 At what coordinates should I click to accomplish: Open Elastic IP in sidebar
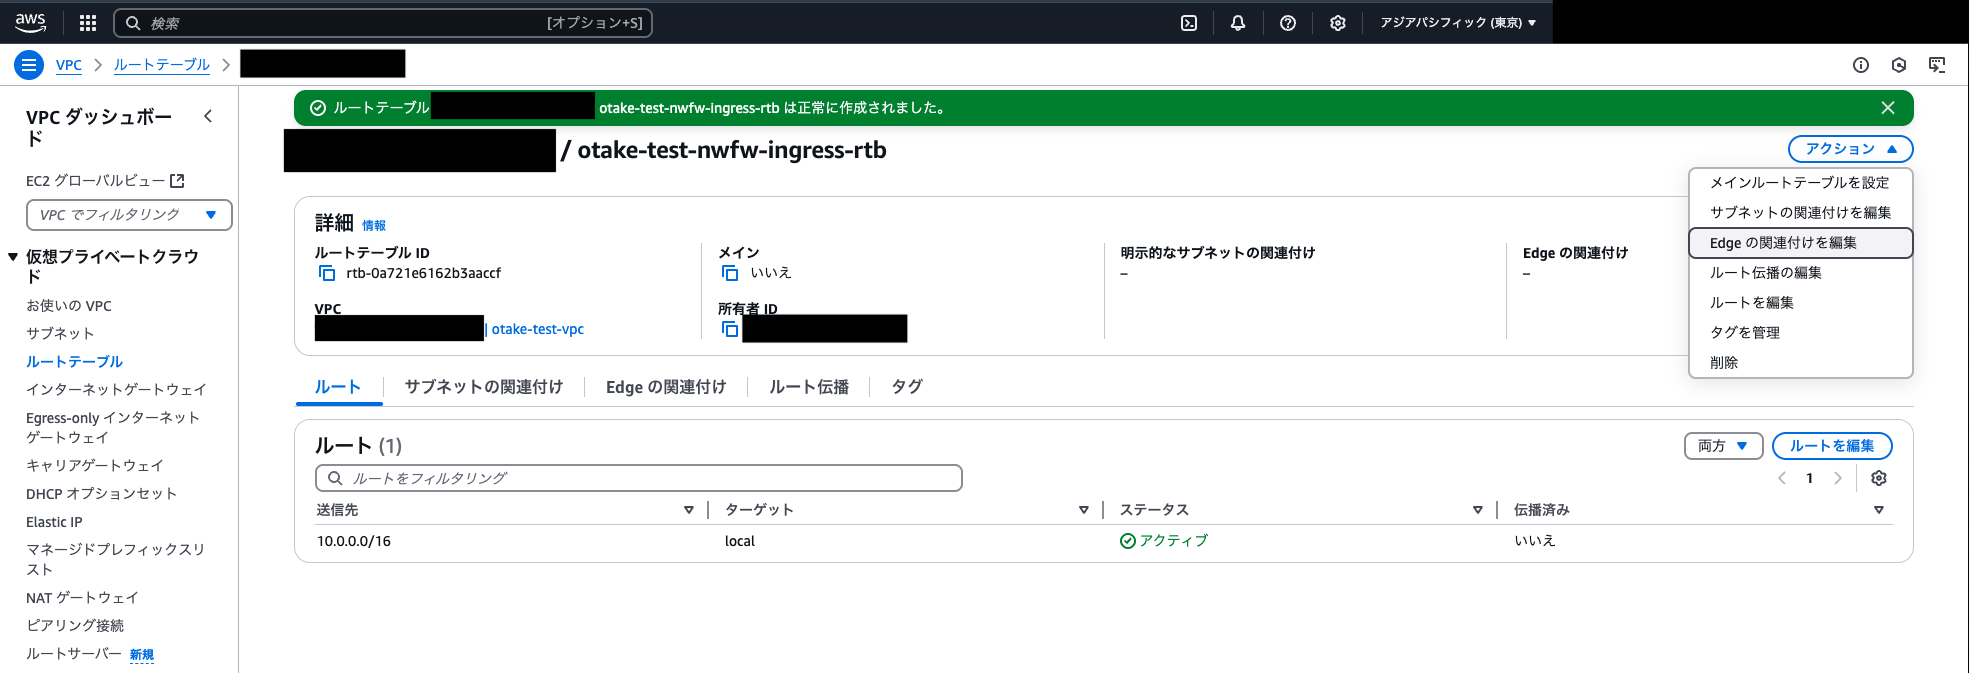(54, 522)
